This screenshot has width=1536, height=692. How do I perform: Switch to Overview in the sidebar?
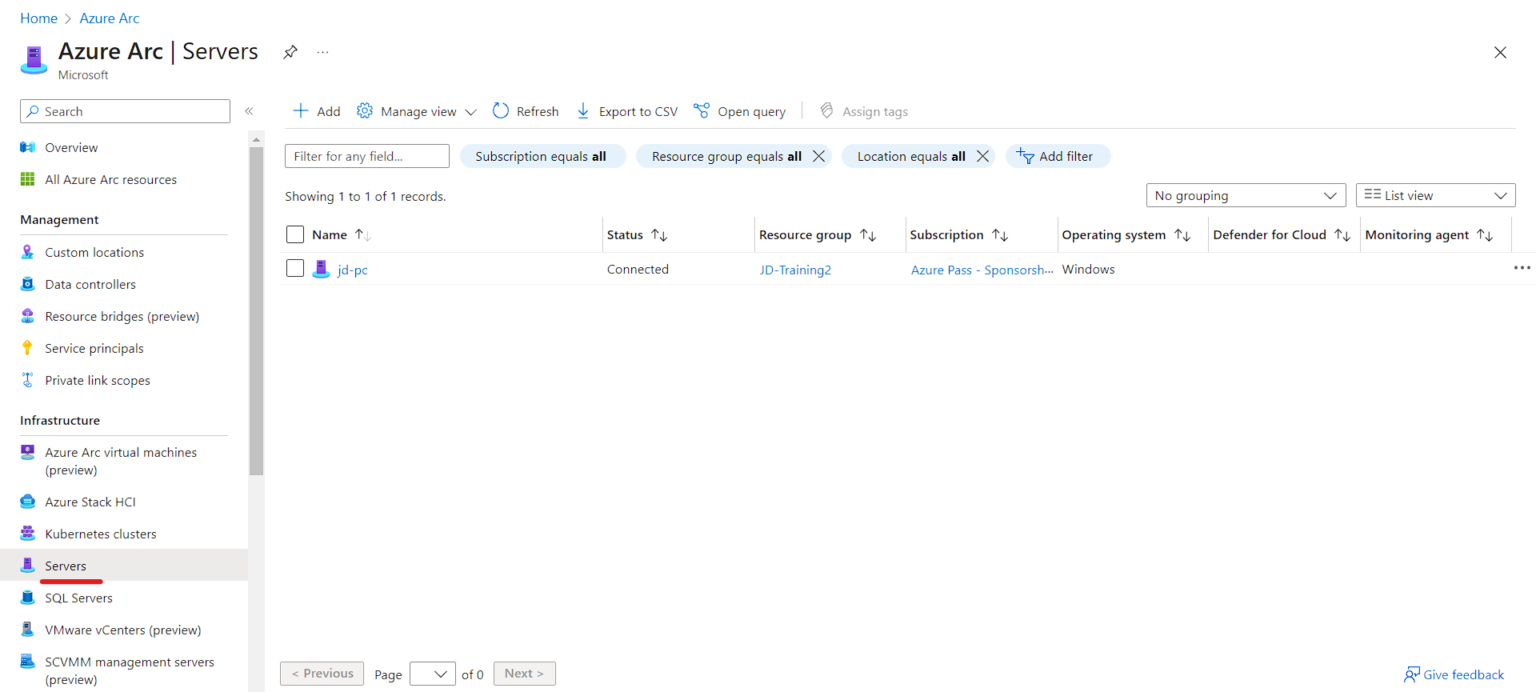(x=69, y=147)
